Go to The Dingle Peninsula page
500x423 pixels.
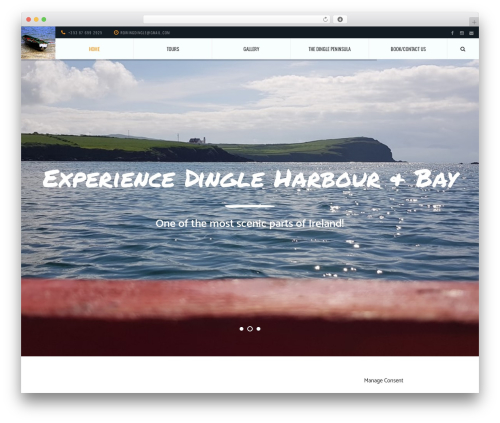point(329,49)
